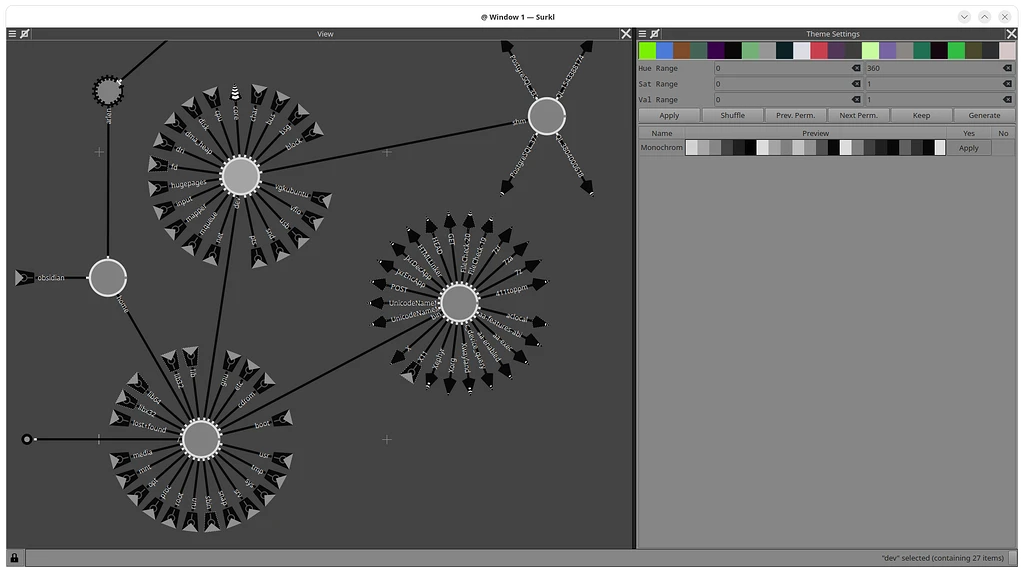Select the boot folder node icon
This screenshot has width=1024, height=573.
click(282, 417)
